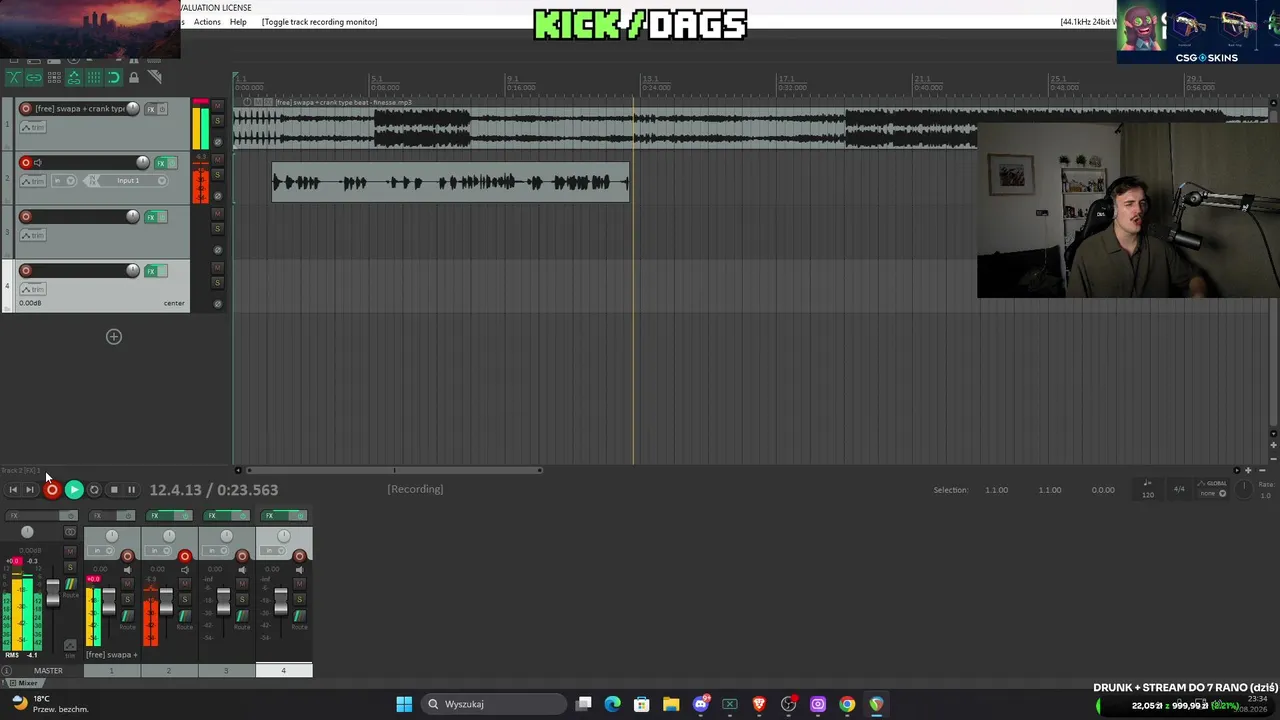This screenshot has width=1280, height=720.
Task: Open the Help menu
Action: 238,22
